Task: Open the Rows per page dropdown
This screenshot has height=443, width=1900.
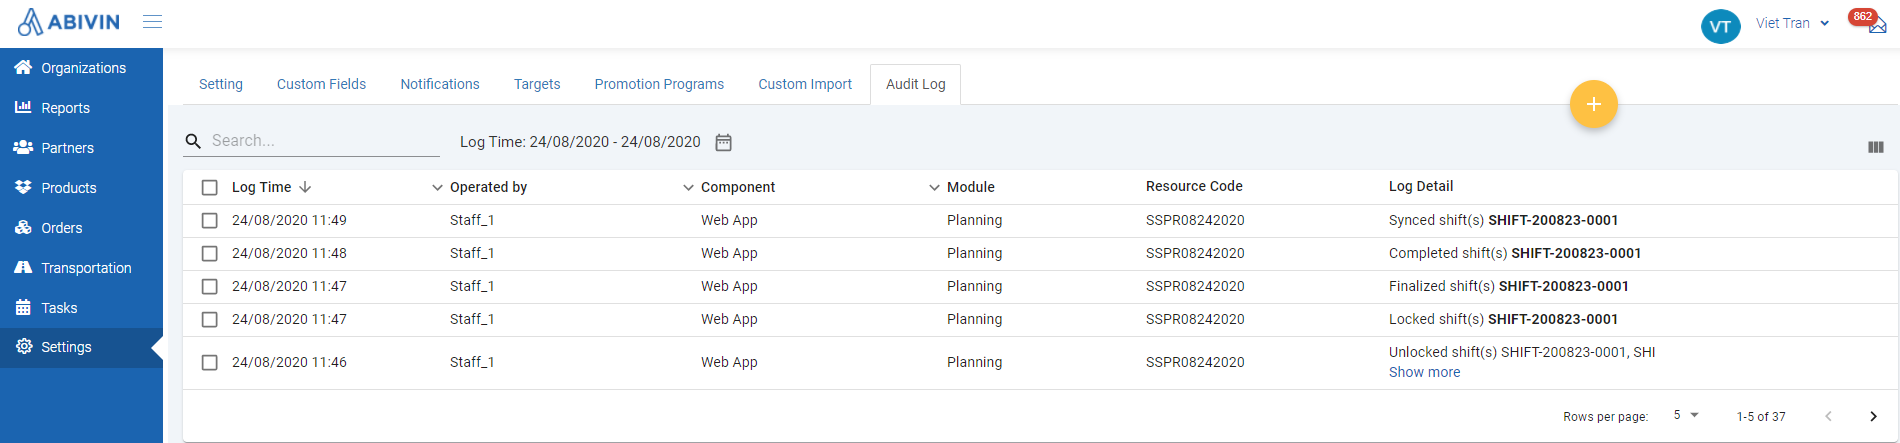Action: pyautogui.click(x=1686, y=415)
